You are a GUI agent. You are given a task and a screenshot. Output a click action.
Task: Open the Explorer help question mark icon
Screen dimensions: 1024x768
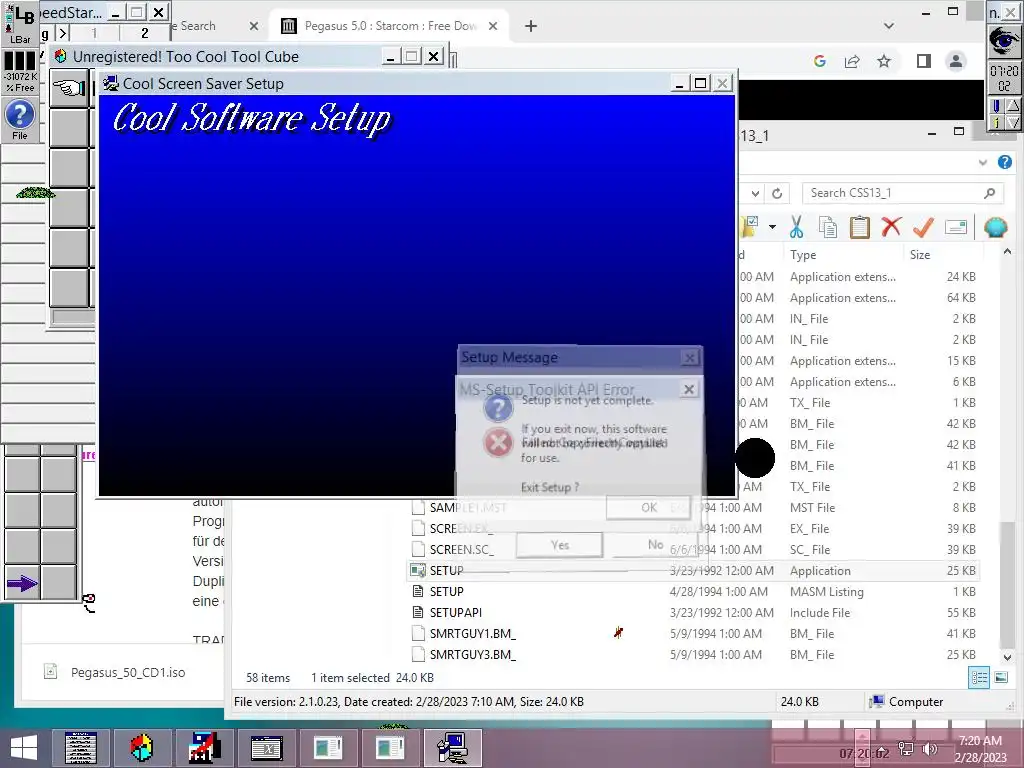click(x=1004, y=162)
